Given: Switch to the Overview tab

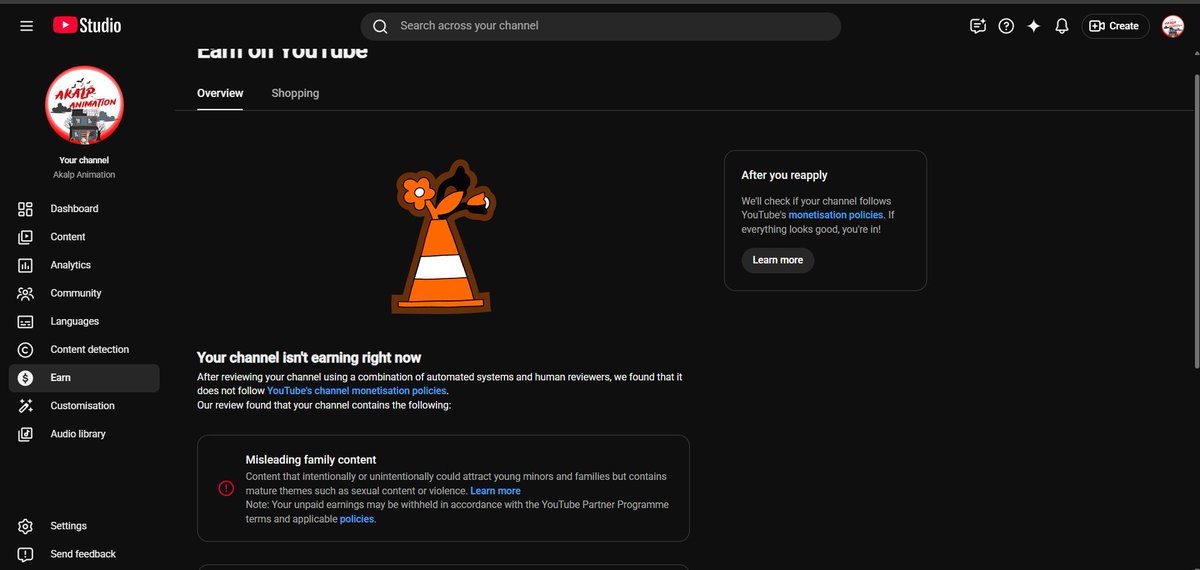Looking at the screenshot, I should (x=220, y=93).
